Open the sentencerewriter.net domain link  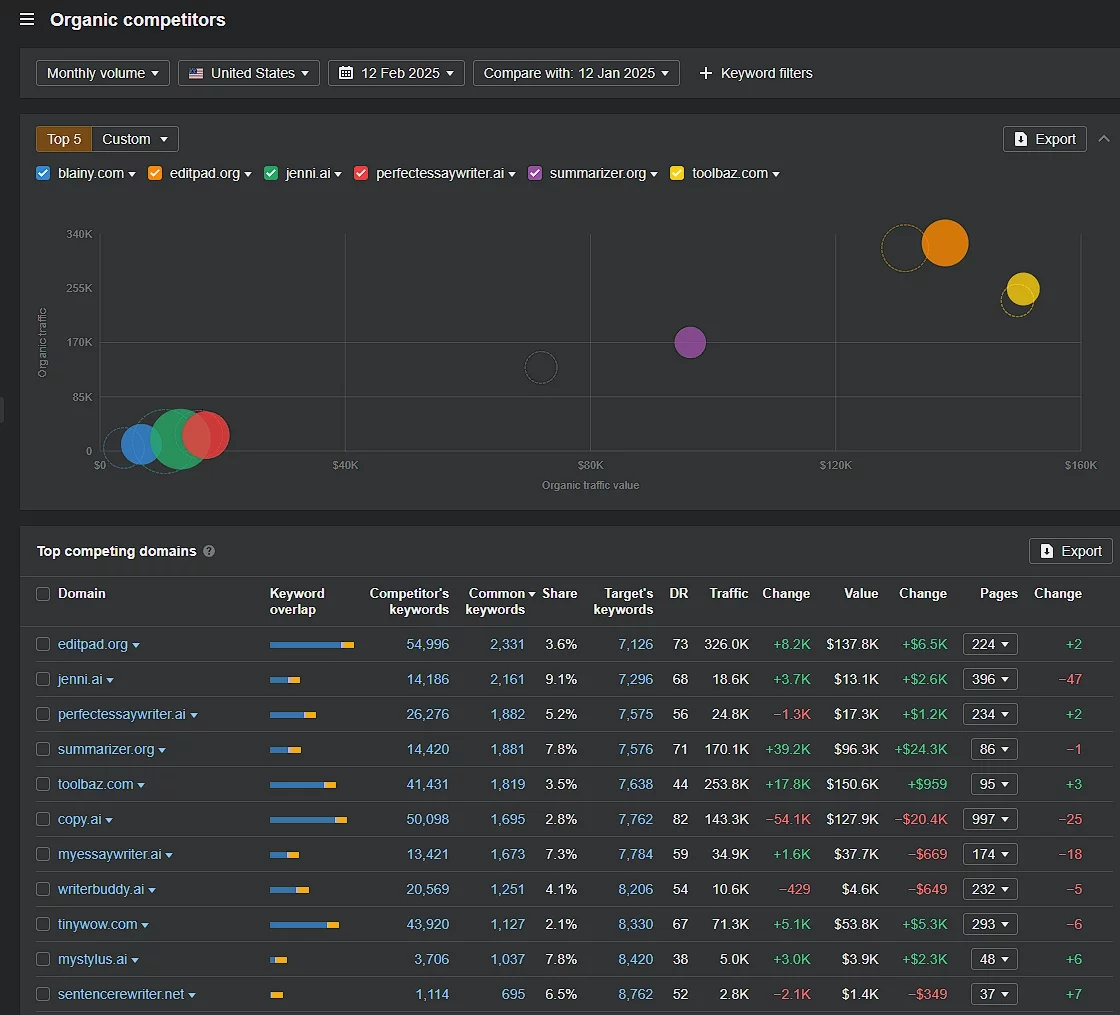click(121, 994)
